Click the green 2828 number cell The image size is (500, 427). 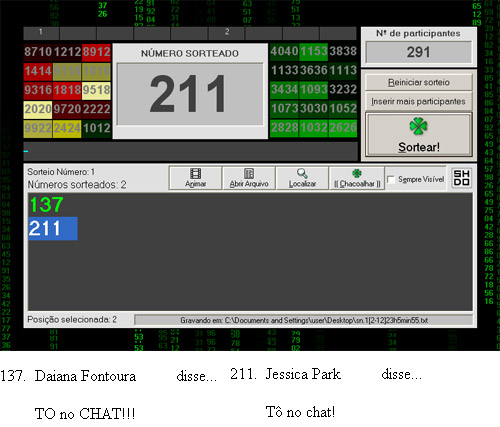point(284,128)
